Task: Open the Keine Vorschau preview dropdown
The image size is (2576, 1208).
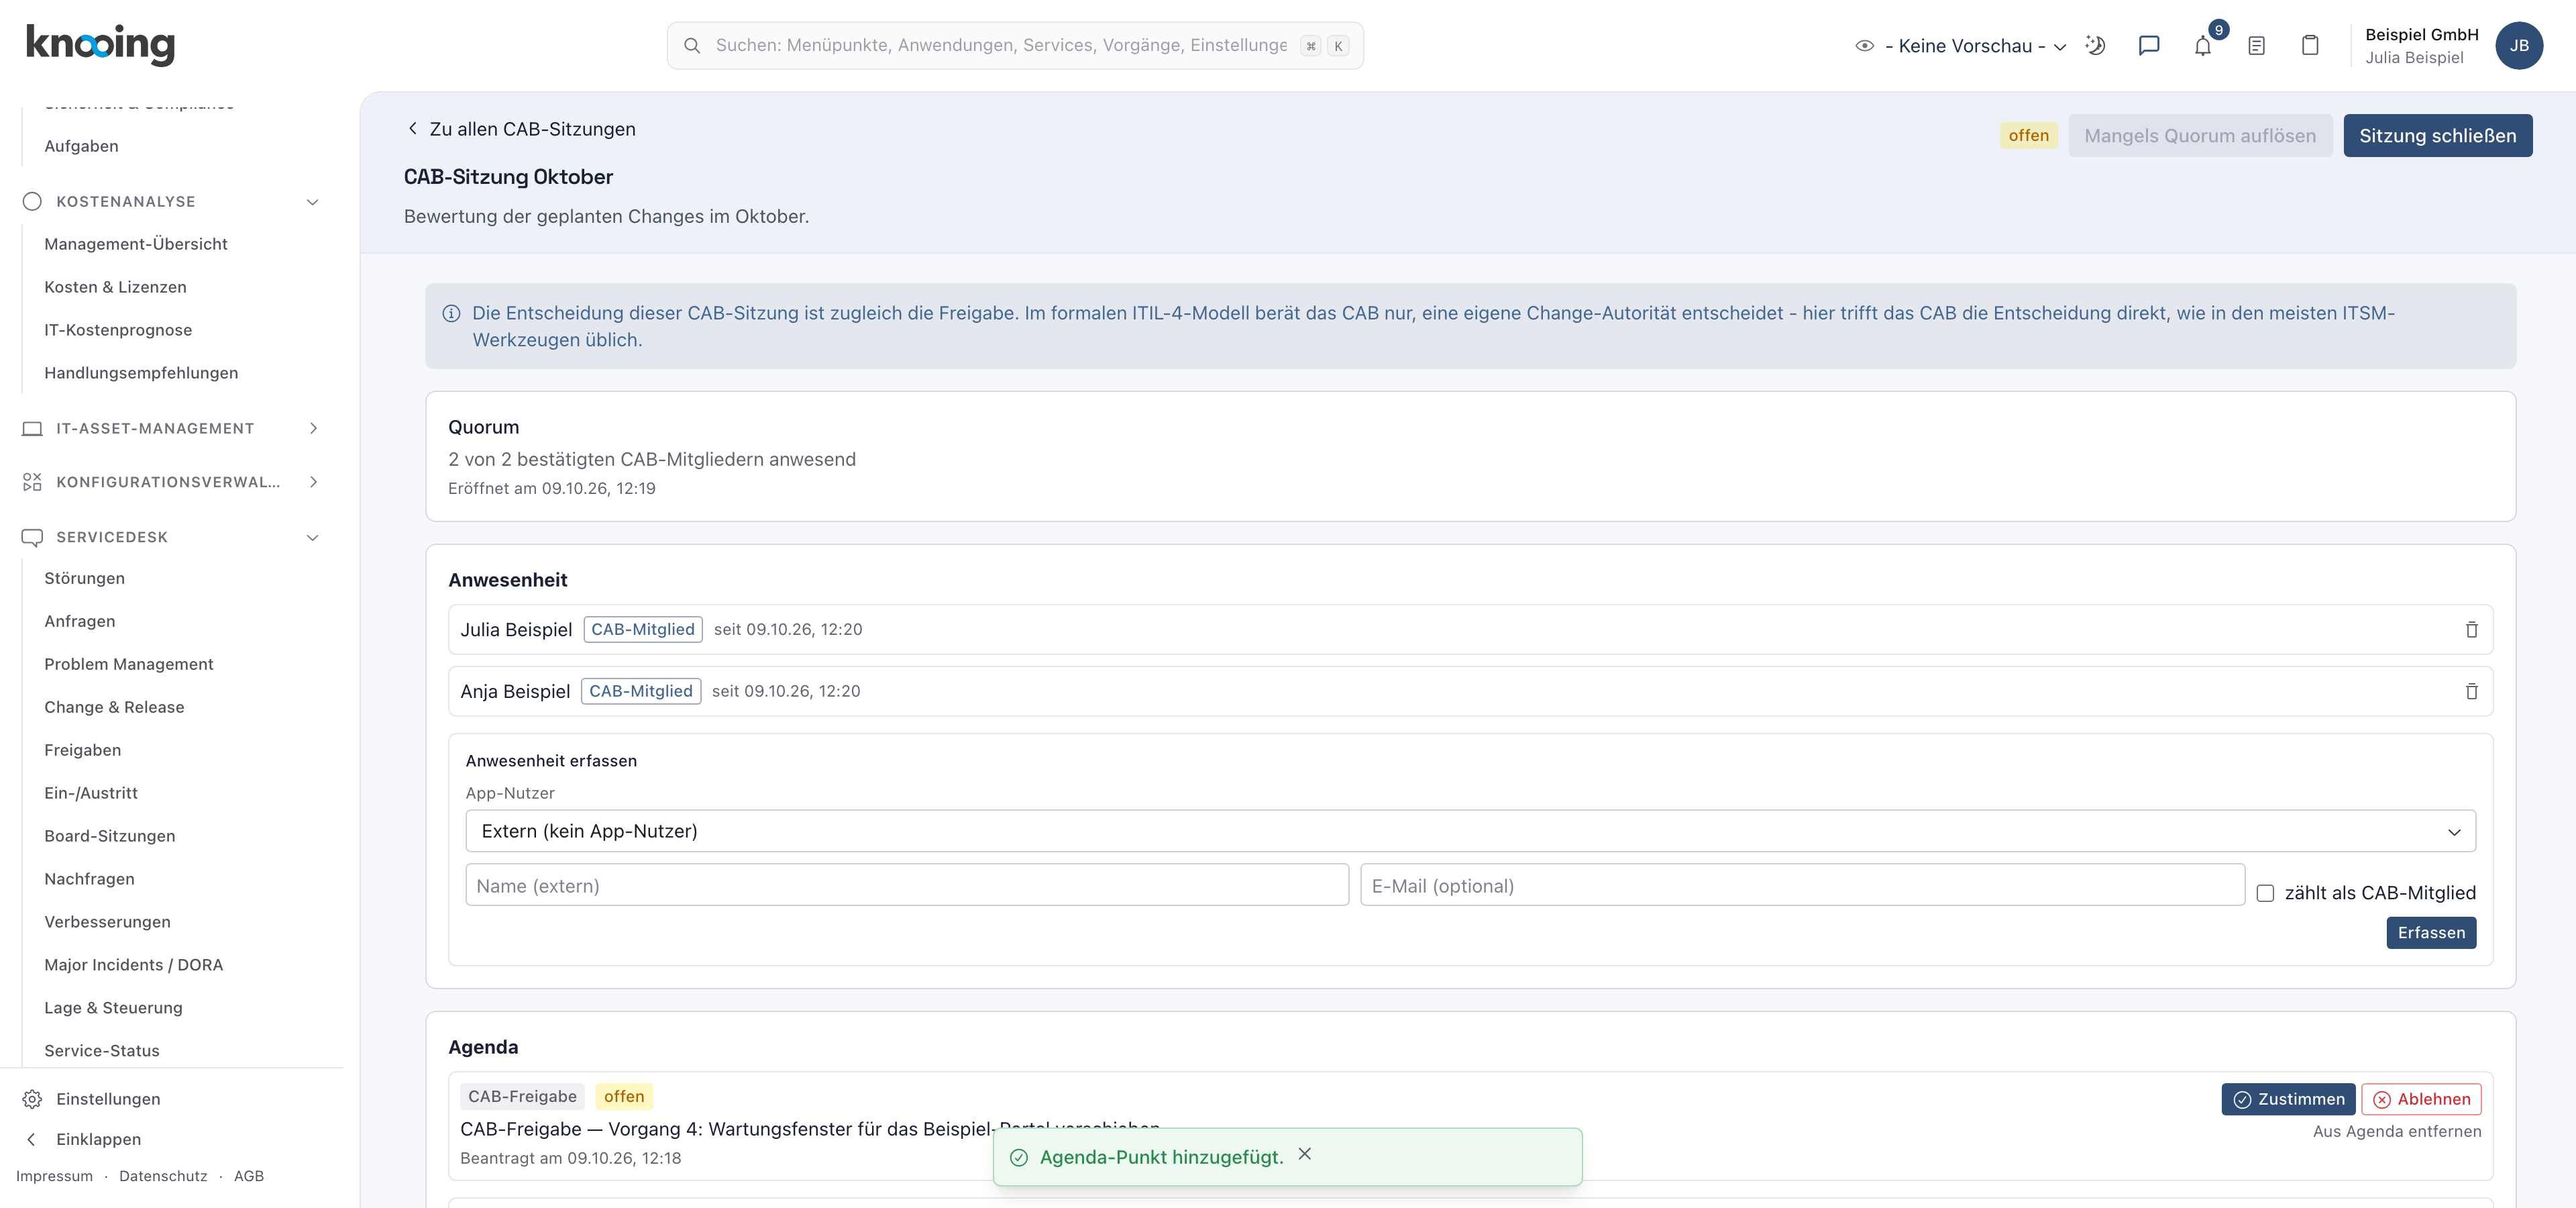Action: pos(1961,46)
